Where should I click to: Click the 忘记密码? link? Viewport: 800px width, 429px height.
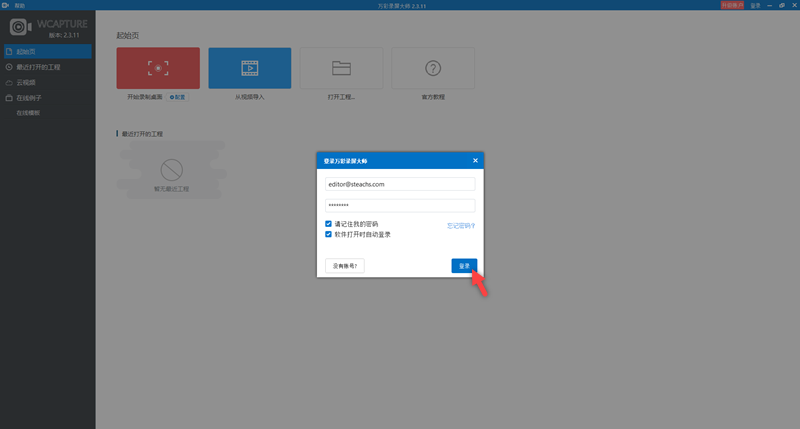click(x=461, y=225)
